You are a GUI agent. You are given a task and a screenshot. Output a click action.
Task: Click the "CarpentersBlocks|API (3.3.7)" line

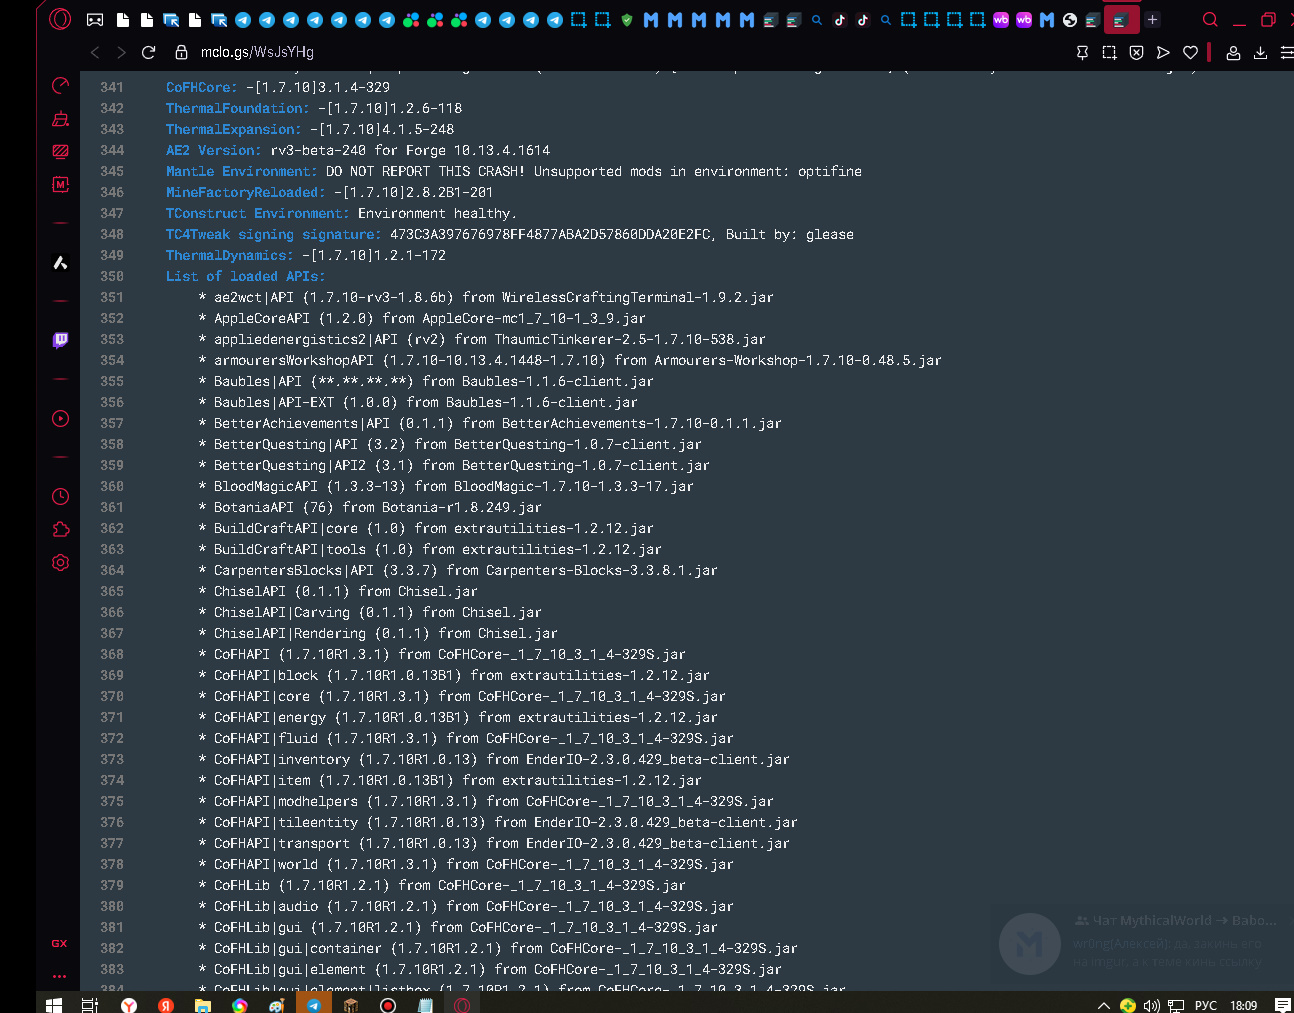[458, 570]
